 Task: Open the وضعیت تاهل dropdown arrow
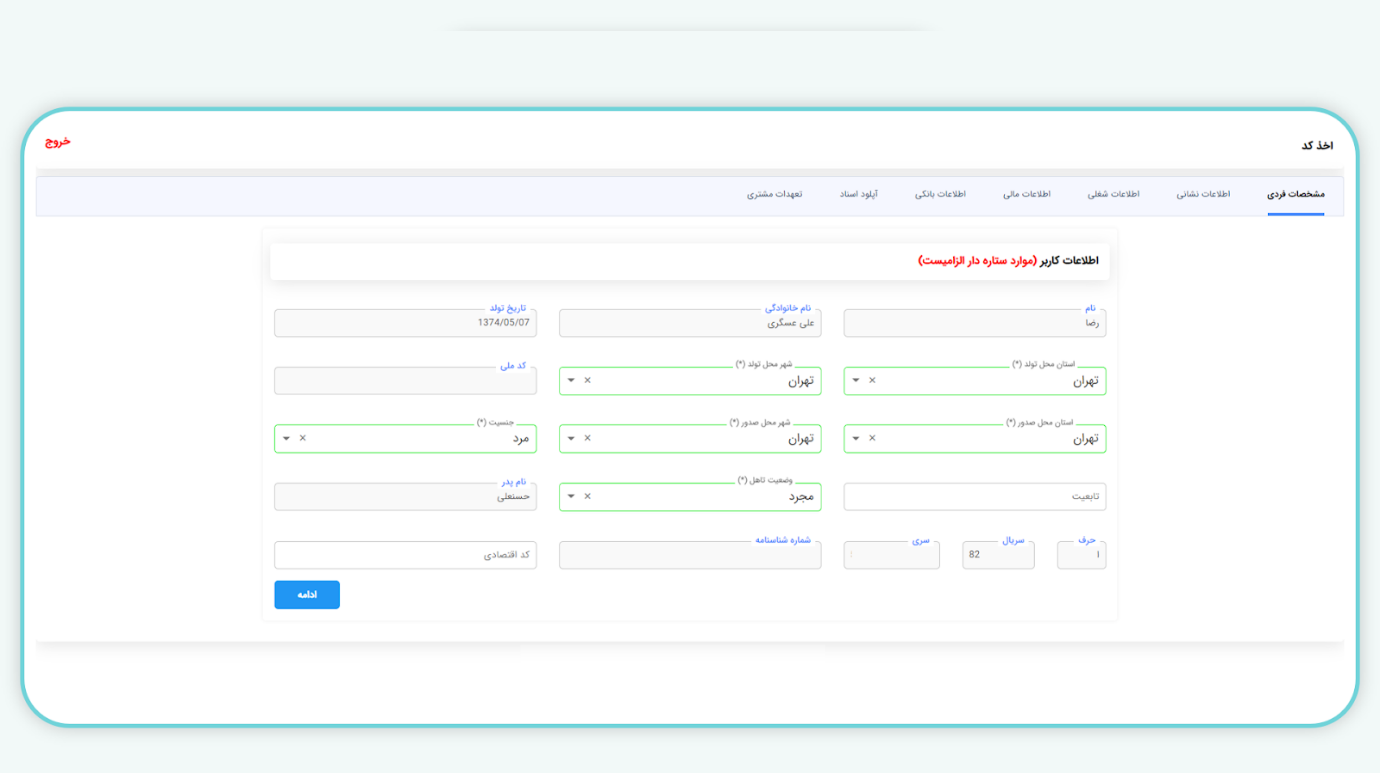pos(571,497)
